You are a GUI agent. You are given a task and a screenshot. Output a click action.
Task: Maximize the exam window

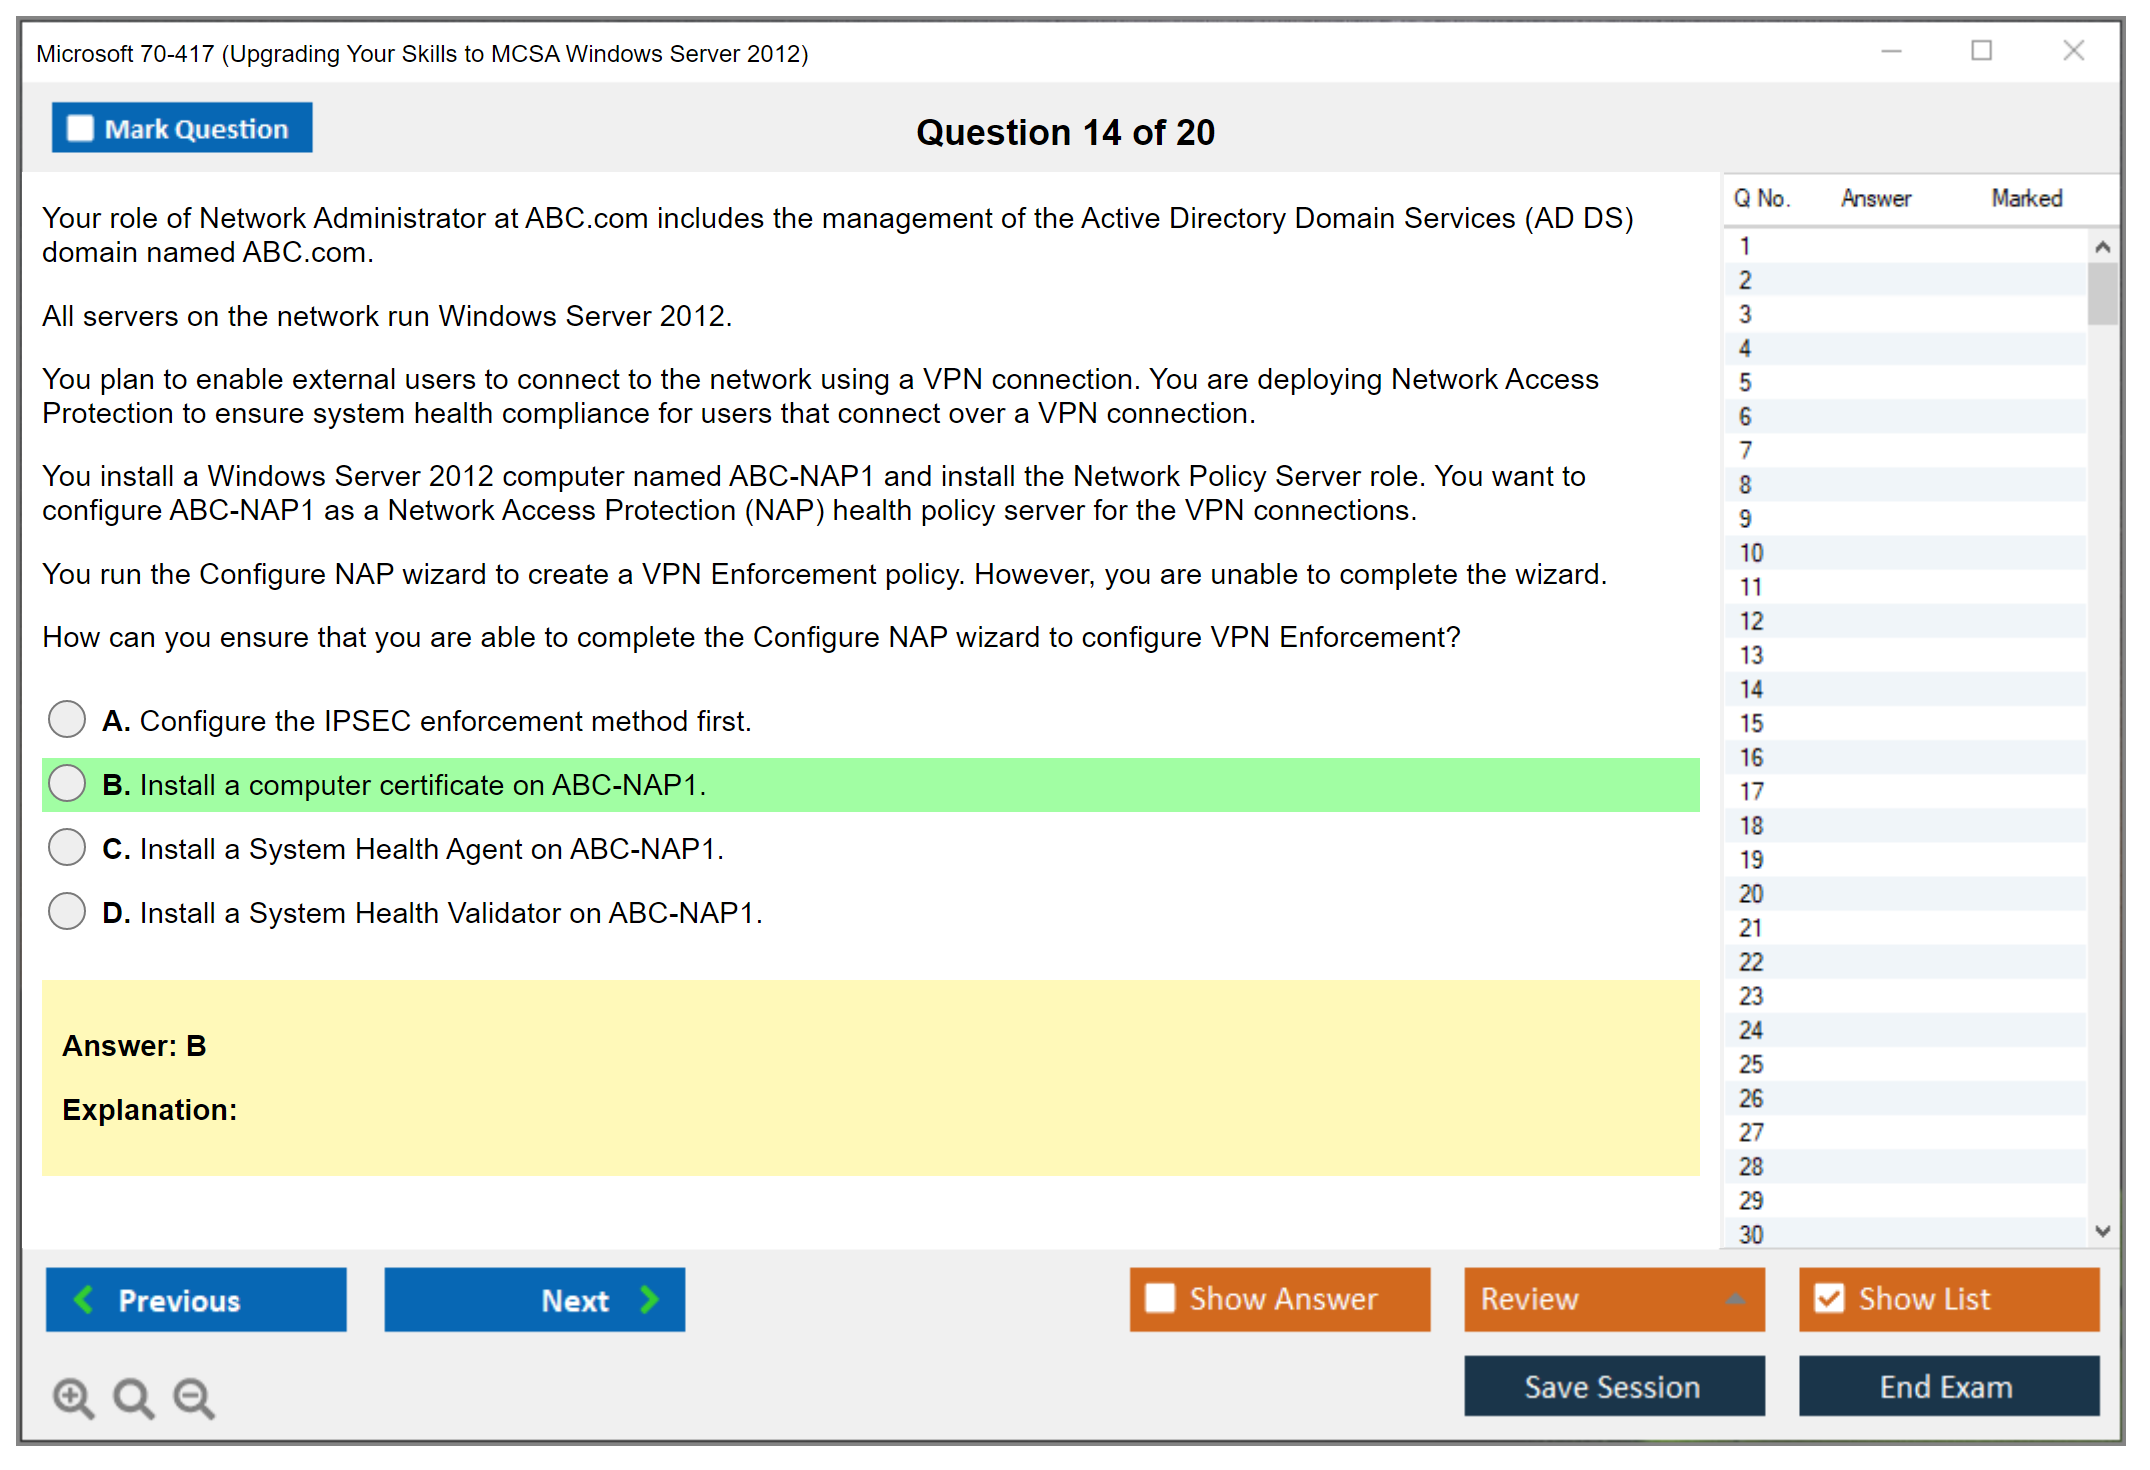click(x=1981, y=51)
